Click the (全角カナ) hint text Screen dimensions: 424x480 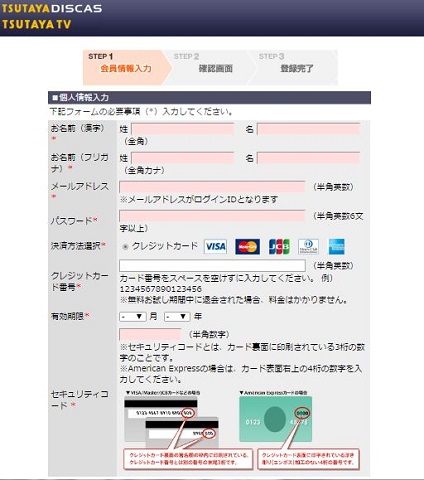point(144,171)
